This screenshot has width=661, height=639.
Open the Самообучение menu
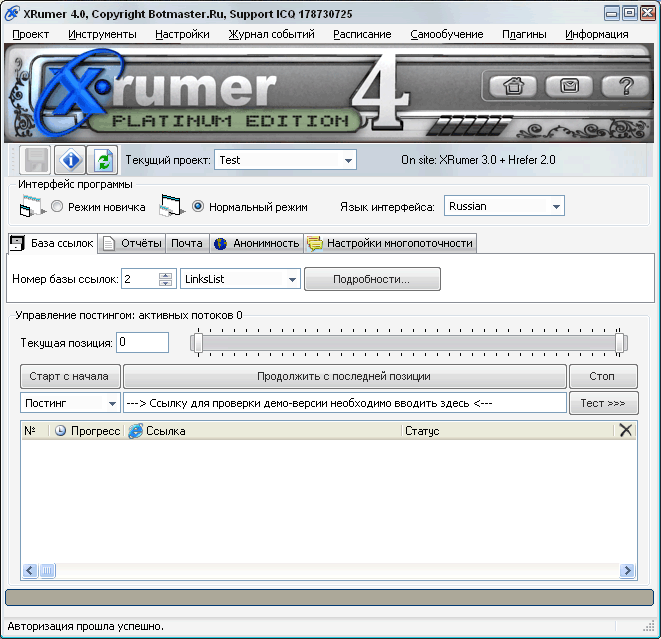447,35
